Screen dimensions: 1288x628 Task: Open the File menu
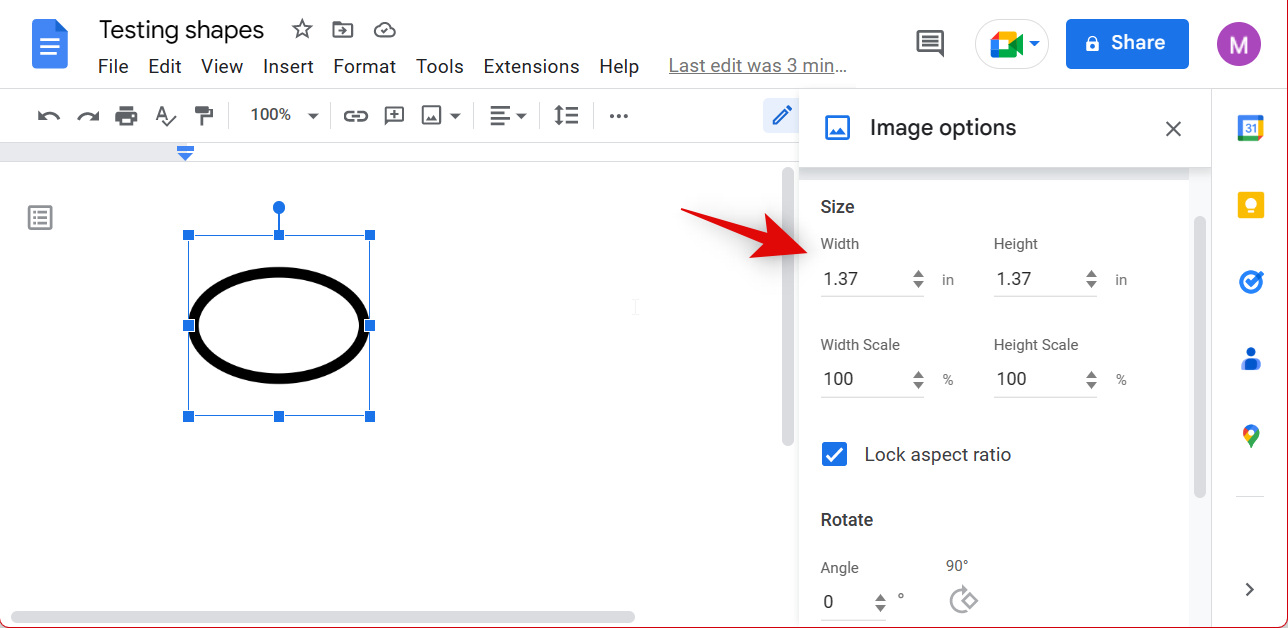click(x=113, y=67)
